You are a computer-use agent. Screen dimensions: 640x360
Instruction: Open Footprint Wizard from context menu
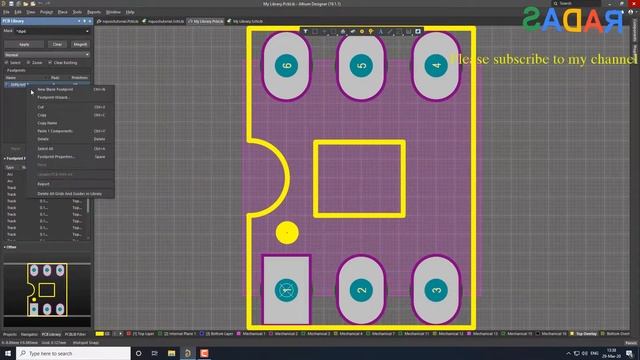click(53, 98)
